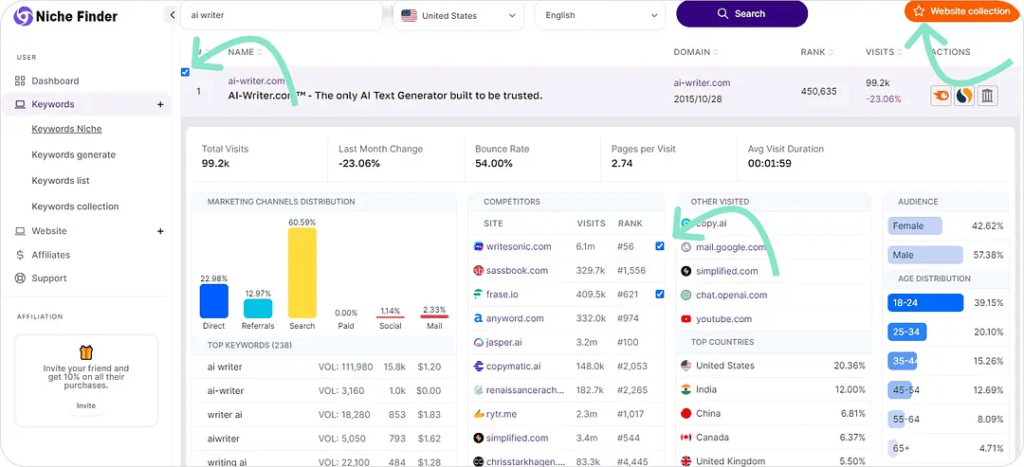Viewport: 1024px width, 467px height.
Task: Open the United States country dropdown
Action: pos(458,15)
